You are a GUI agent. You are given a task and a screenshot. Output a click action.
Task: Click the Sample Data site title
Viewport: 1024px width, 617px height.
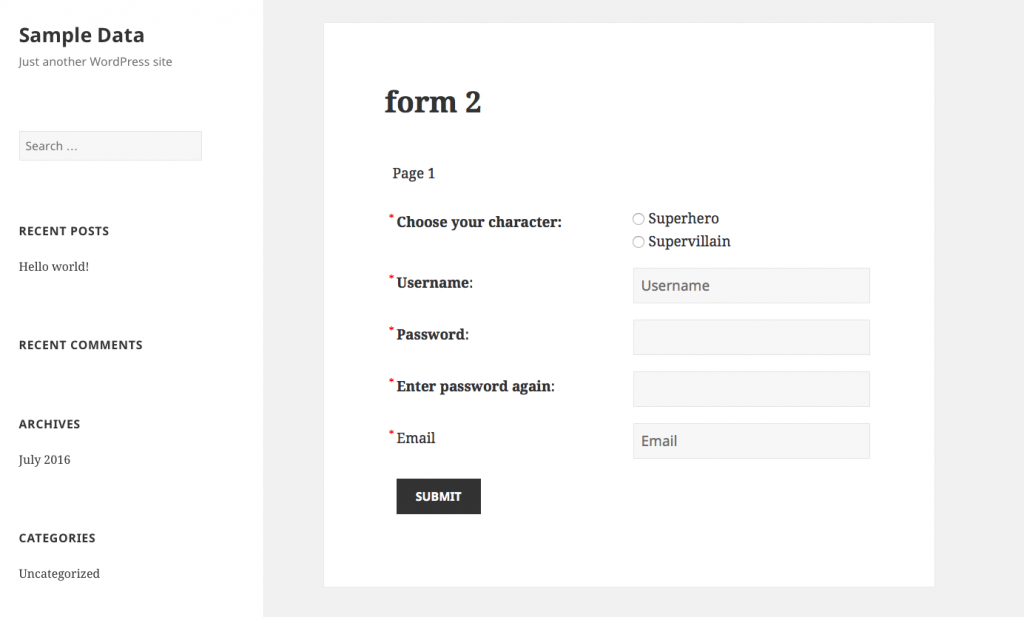tap(81, 34)
